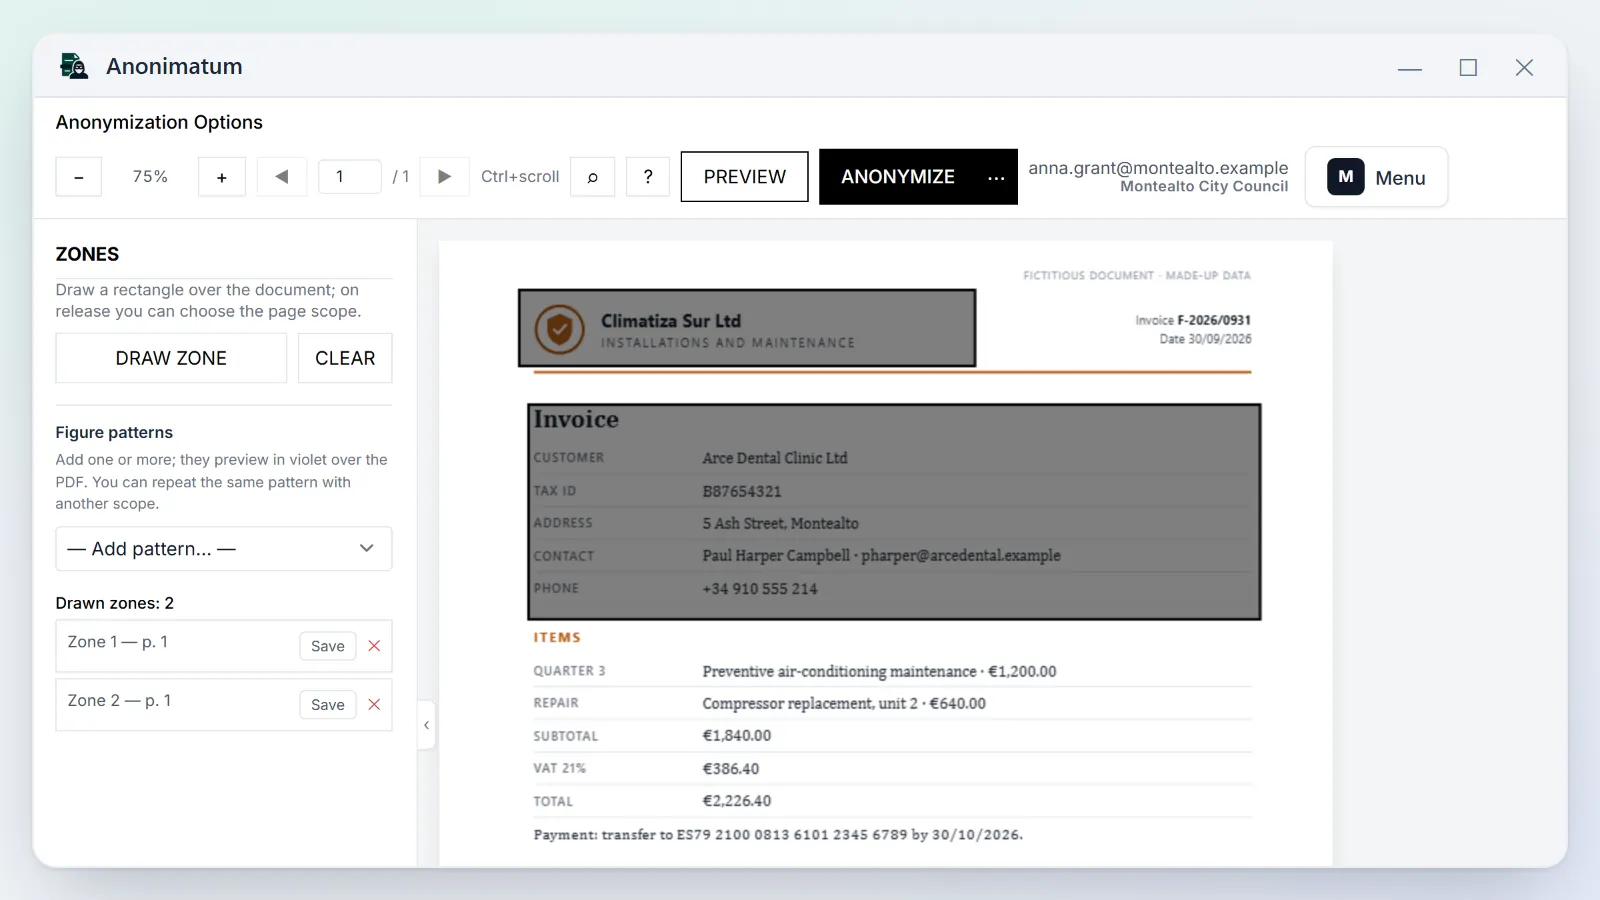Viewport: 1600px width, 900px height.
Task: Click the total value €2,226.40
Action: point(737,801)
